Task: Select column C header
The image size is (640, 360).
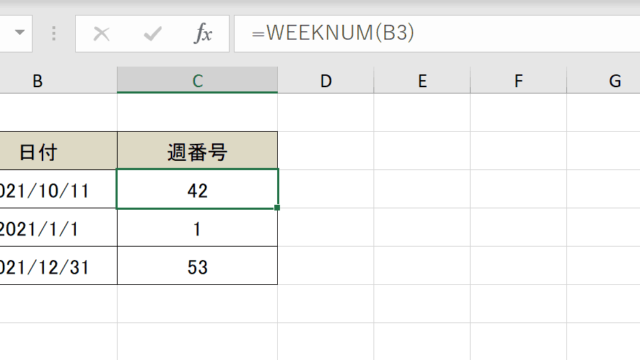Action: (198, 80)
